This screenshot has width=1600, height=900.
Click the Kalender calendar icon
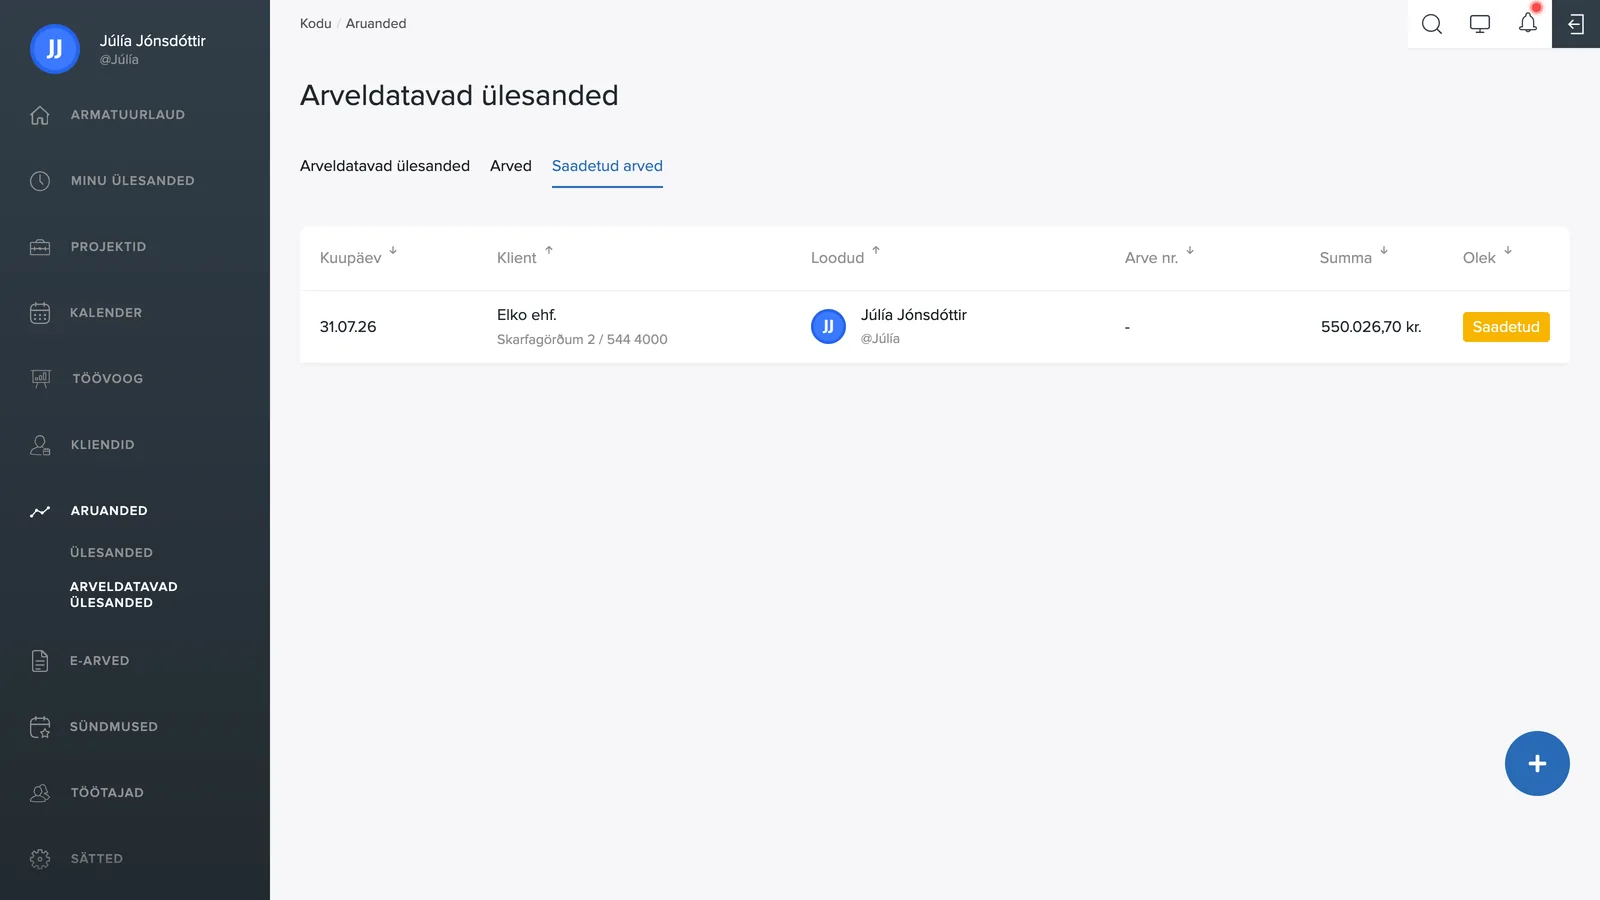(x=40, y=313)
